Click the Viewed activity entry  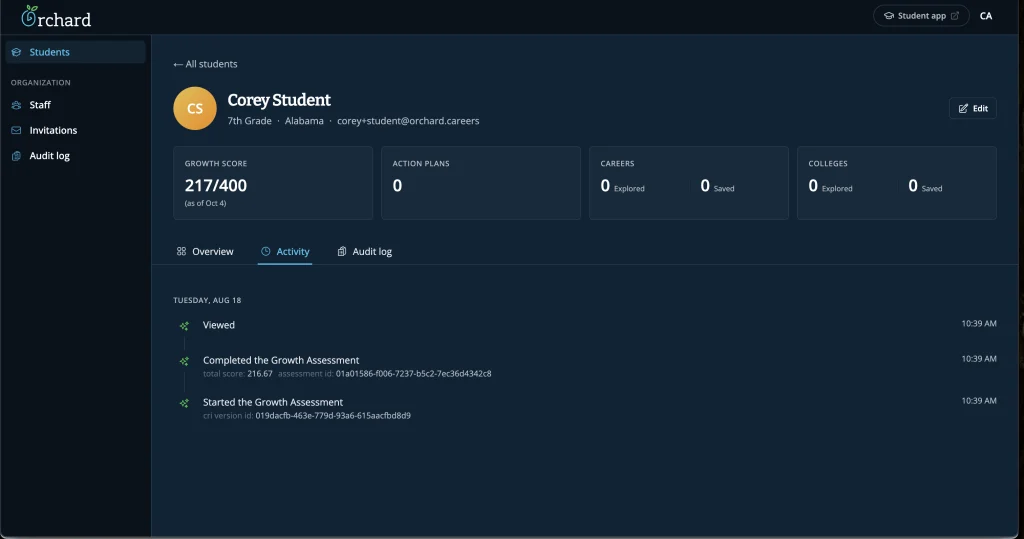(x=219, y=325)
